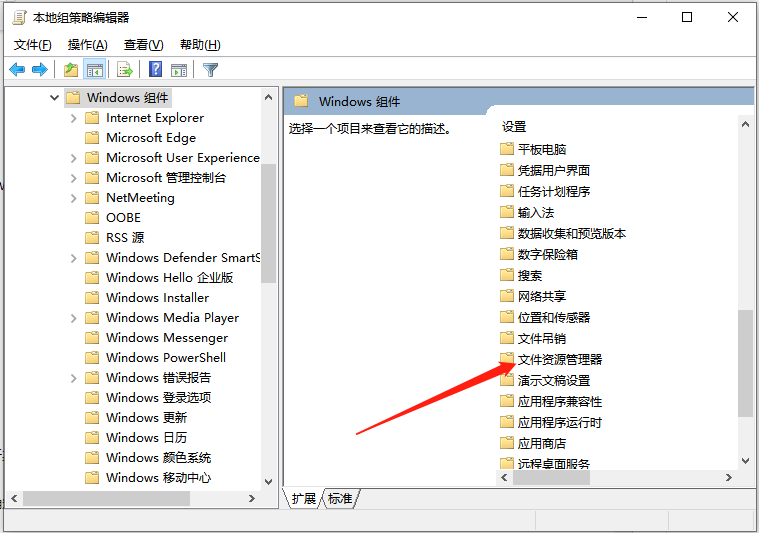Click the 设置 column header
This screenshot has height=533, width=759.
pyautogui.click(x=514, y=127)
